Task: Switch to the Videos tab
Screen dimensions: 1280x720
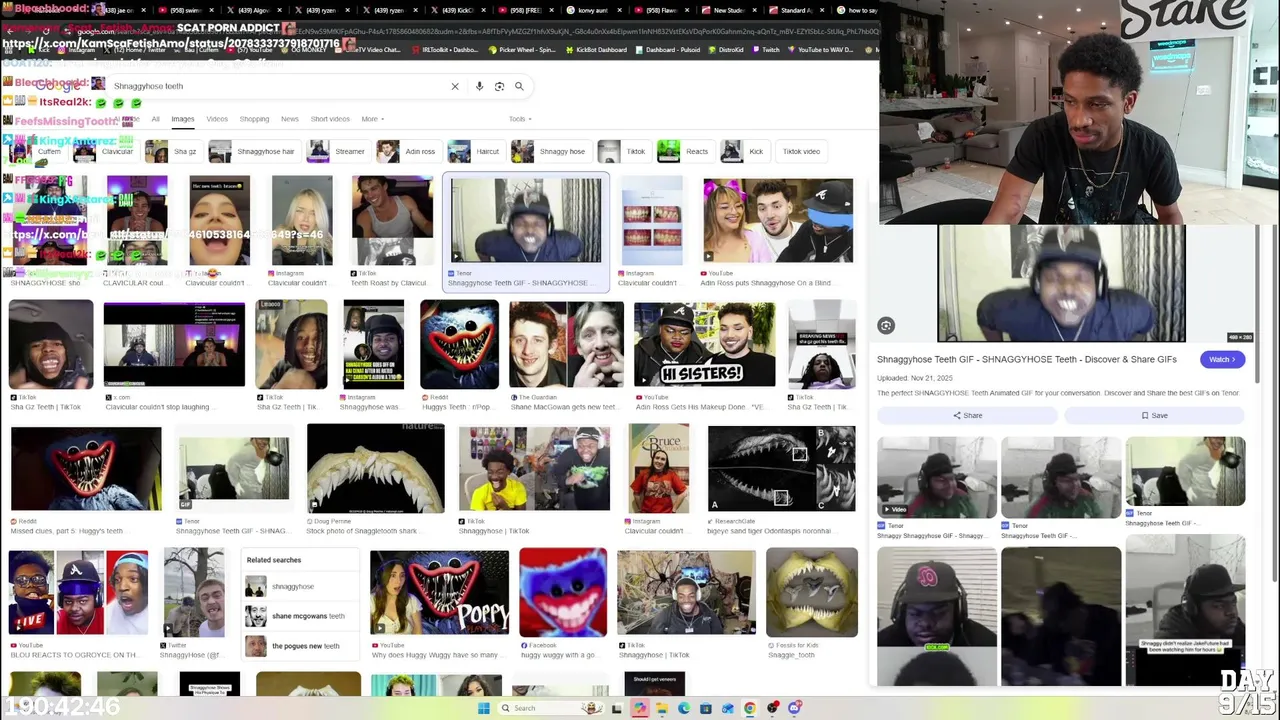Action: tap(217, 119)
